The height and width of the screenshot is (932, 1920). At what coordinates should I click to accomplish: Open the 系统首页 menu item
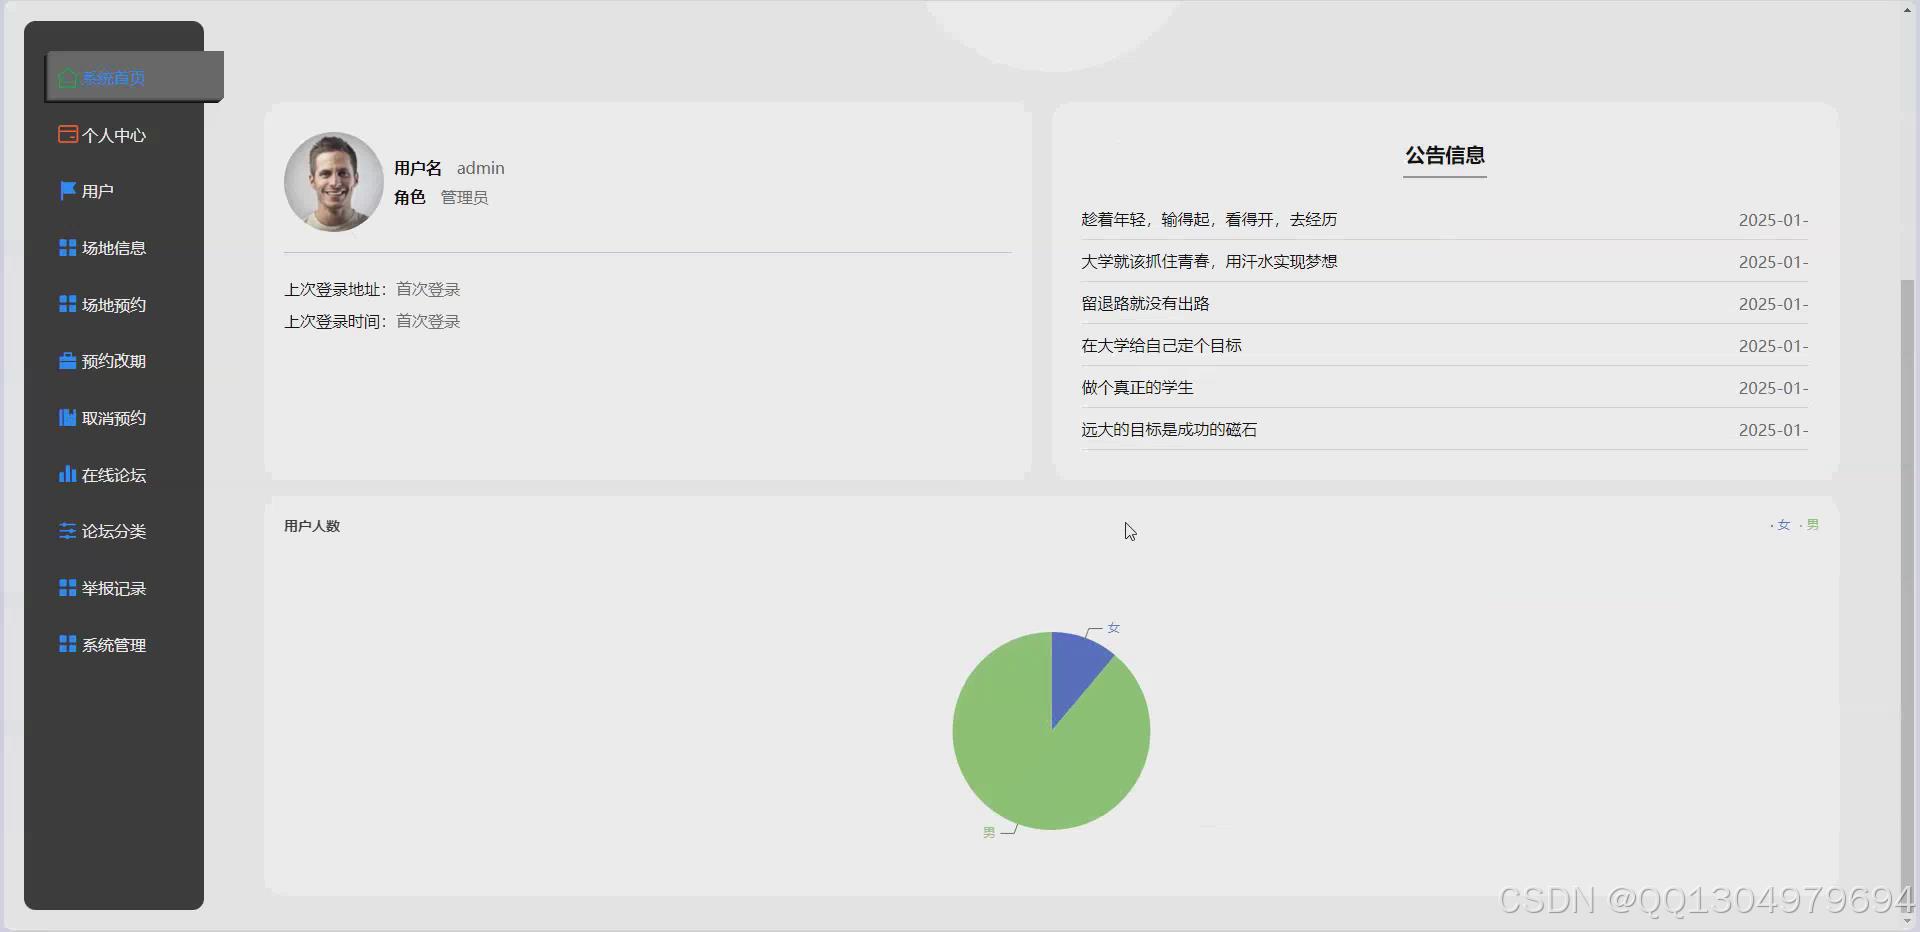click(x=113, y=77)
